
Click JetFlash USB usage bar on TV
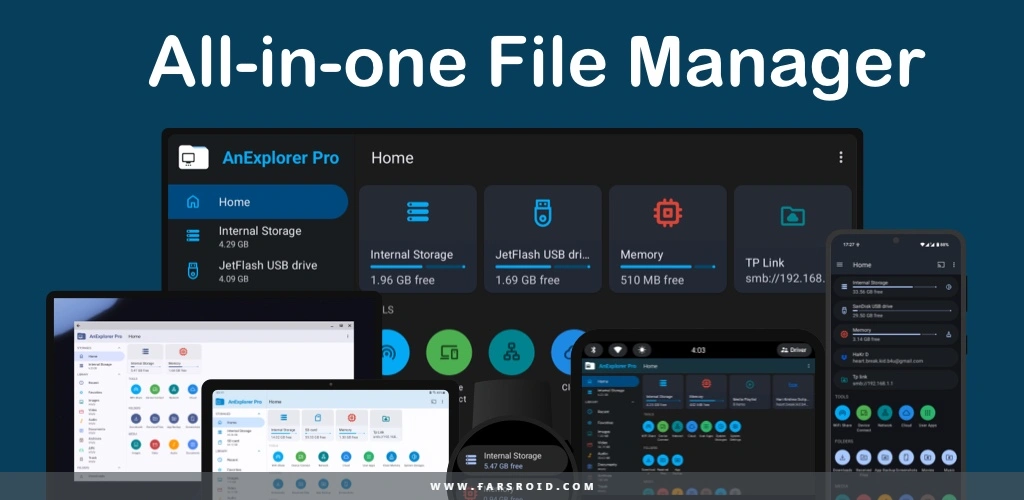[543, 267]
